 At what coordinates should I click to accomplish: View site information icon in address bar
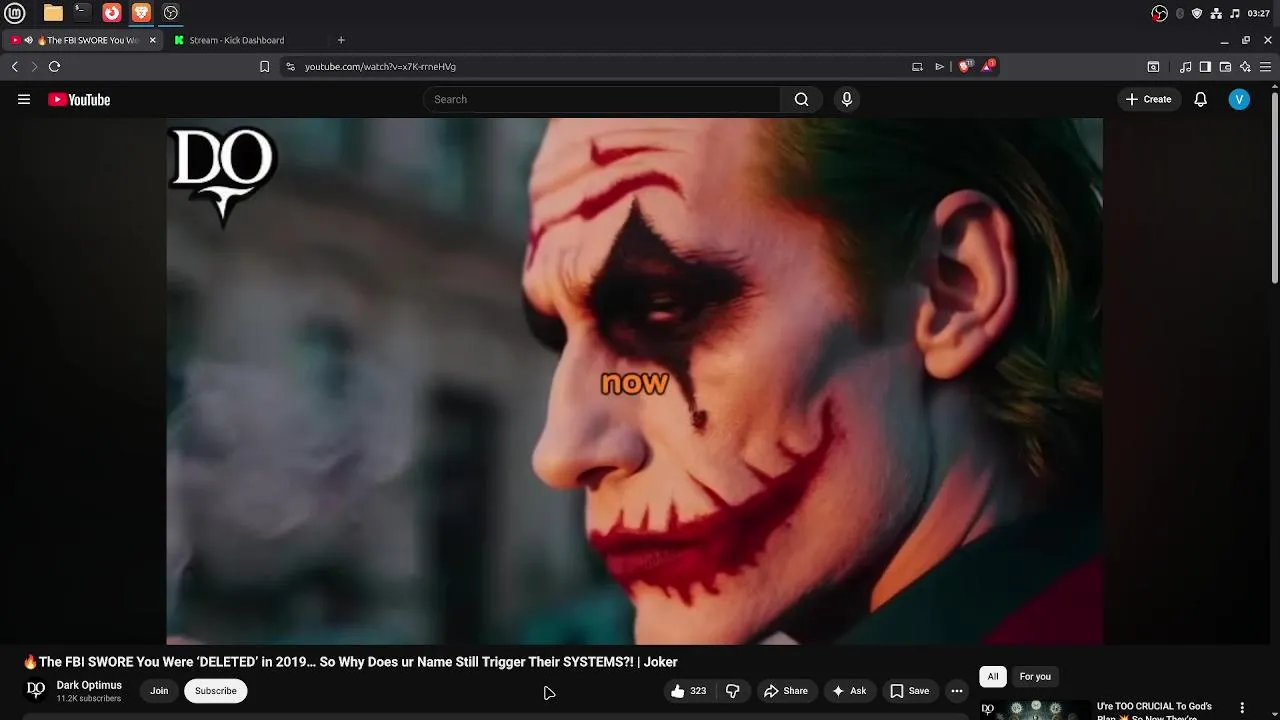(x=290, y=67)
